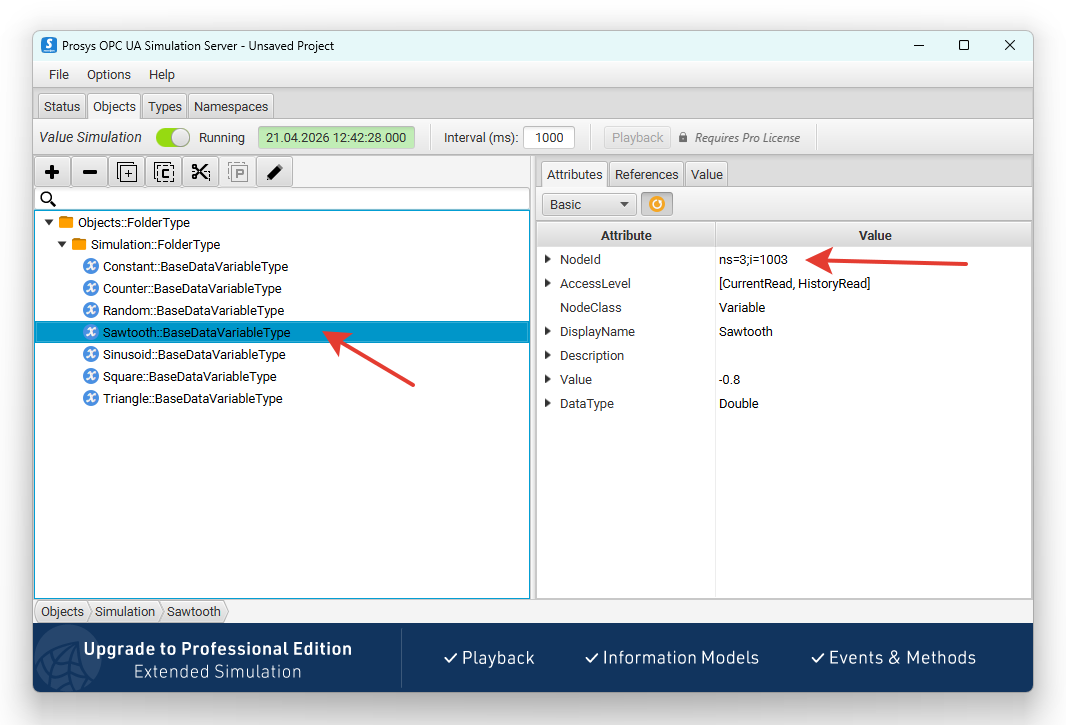Image resolution: width=1066 pixels, height=725 pixels.
Task: Collapse the Simulation folder tree node
Action: pos(62,244)
